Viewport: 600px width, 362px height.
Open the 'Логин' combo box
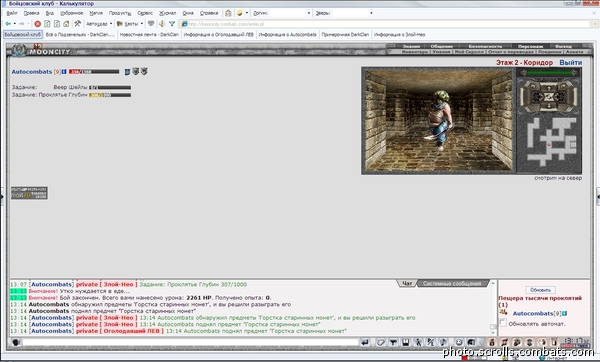tap(290, 13)
